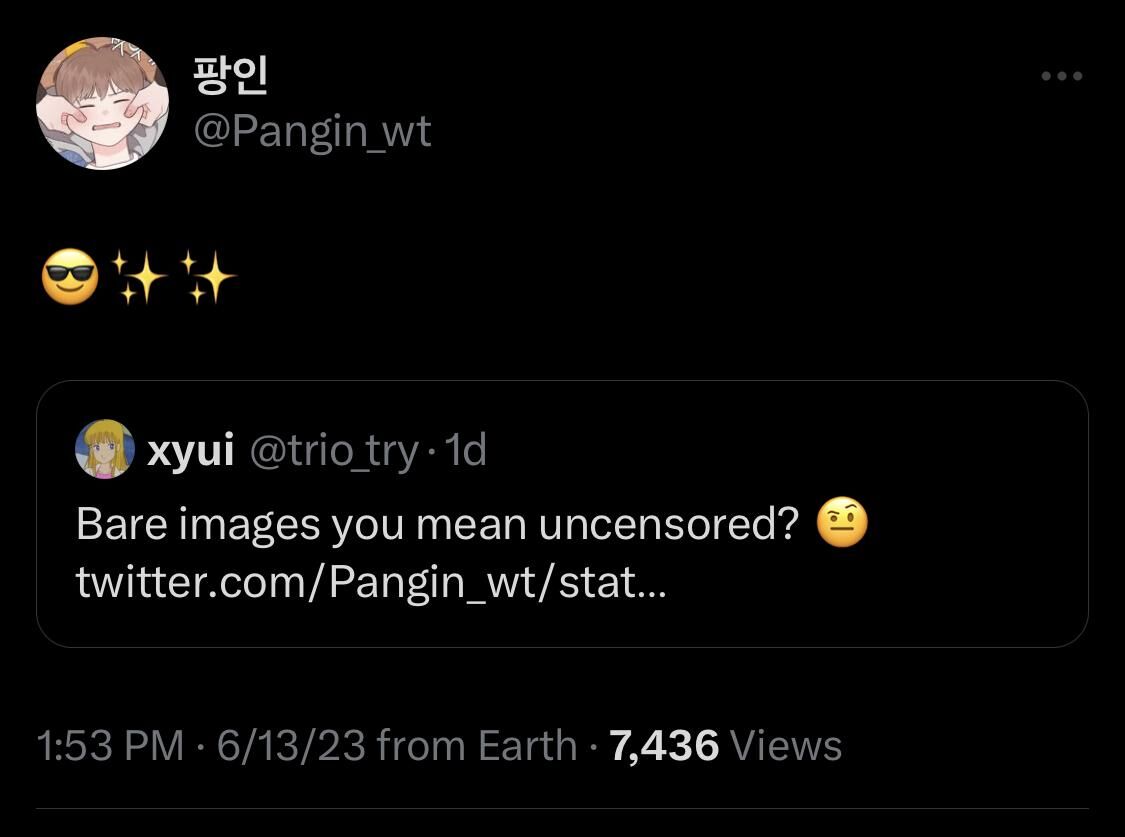The width and height of the screenshot is (1125, 837).
Task: Click the xyui display name
Action: point(190,451)
